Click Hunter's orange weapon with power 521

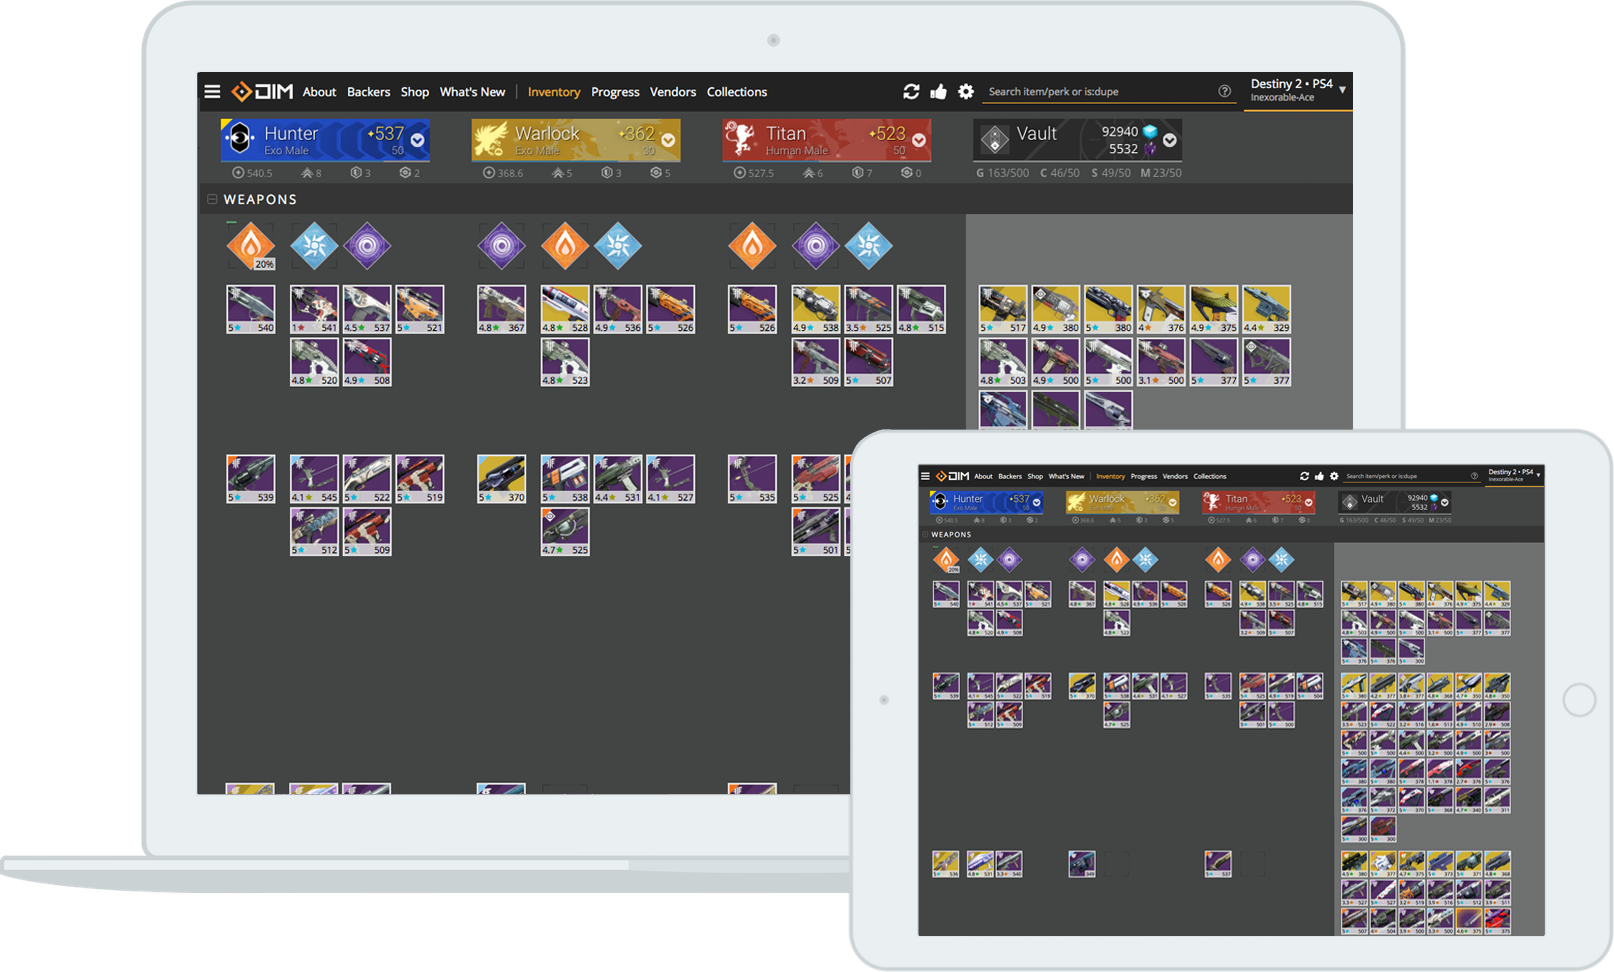tap(420, 310)
